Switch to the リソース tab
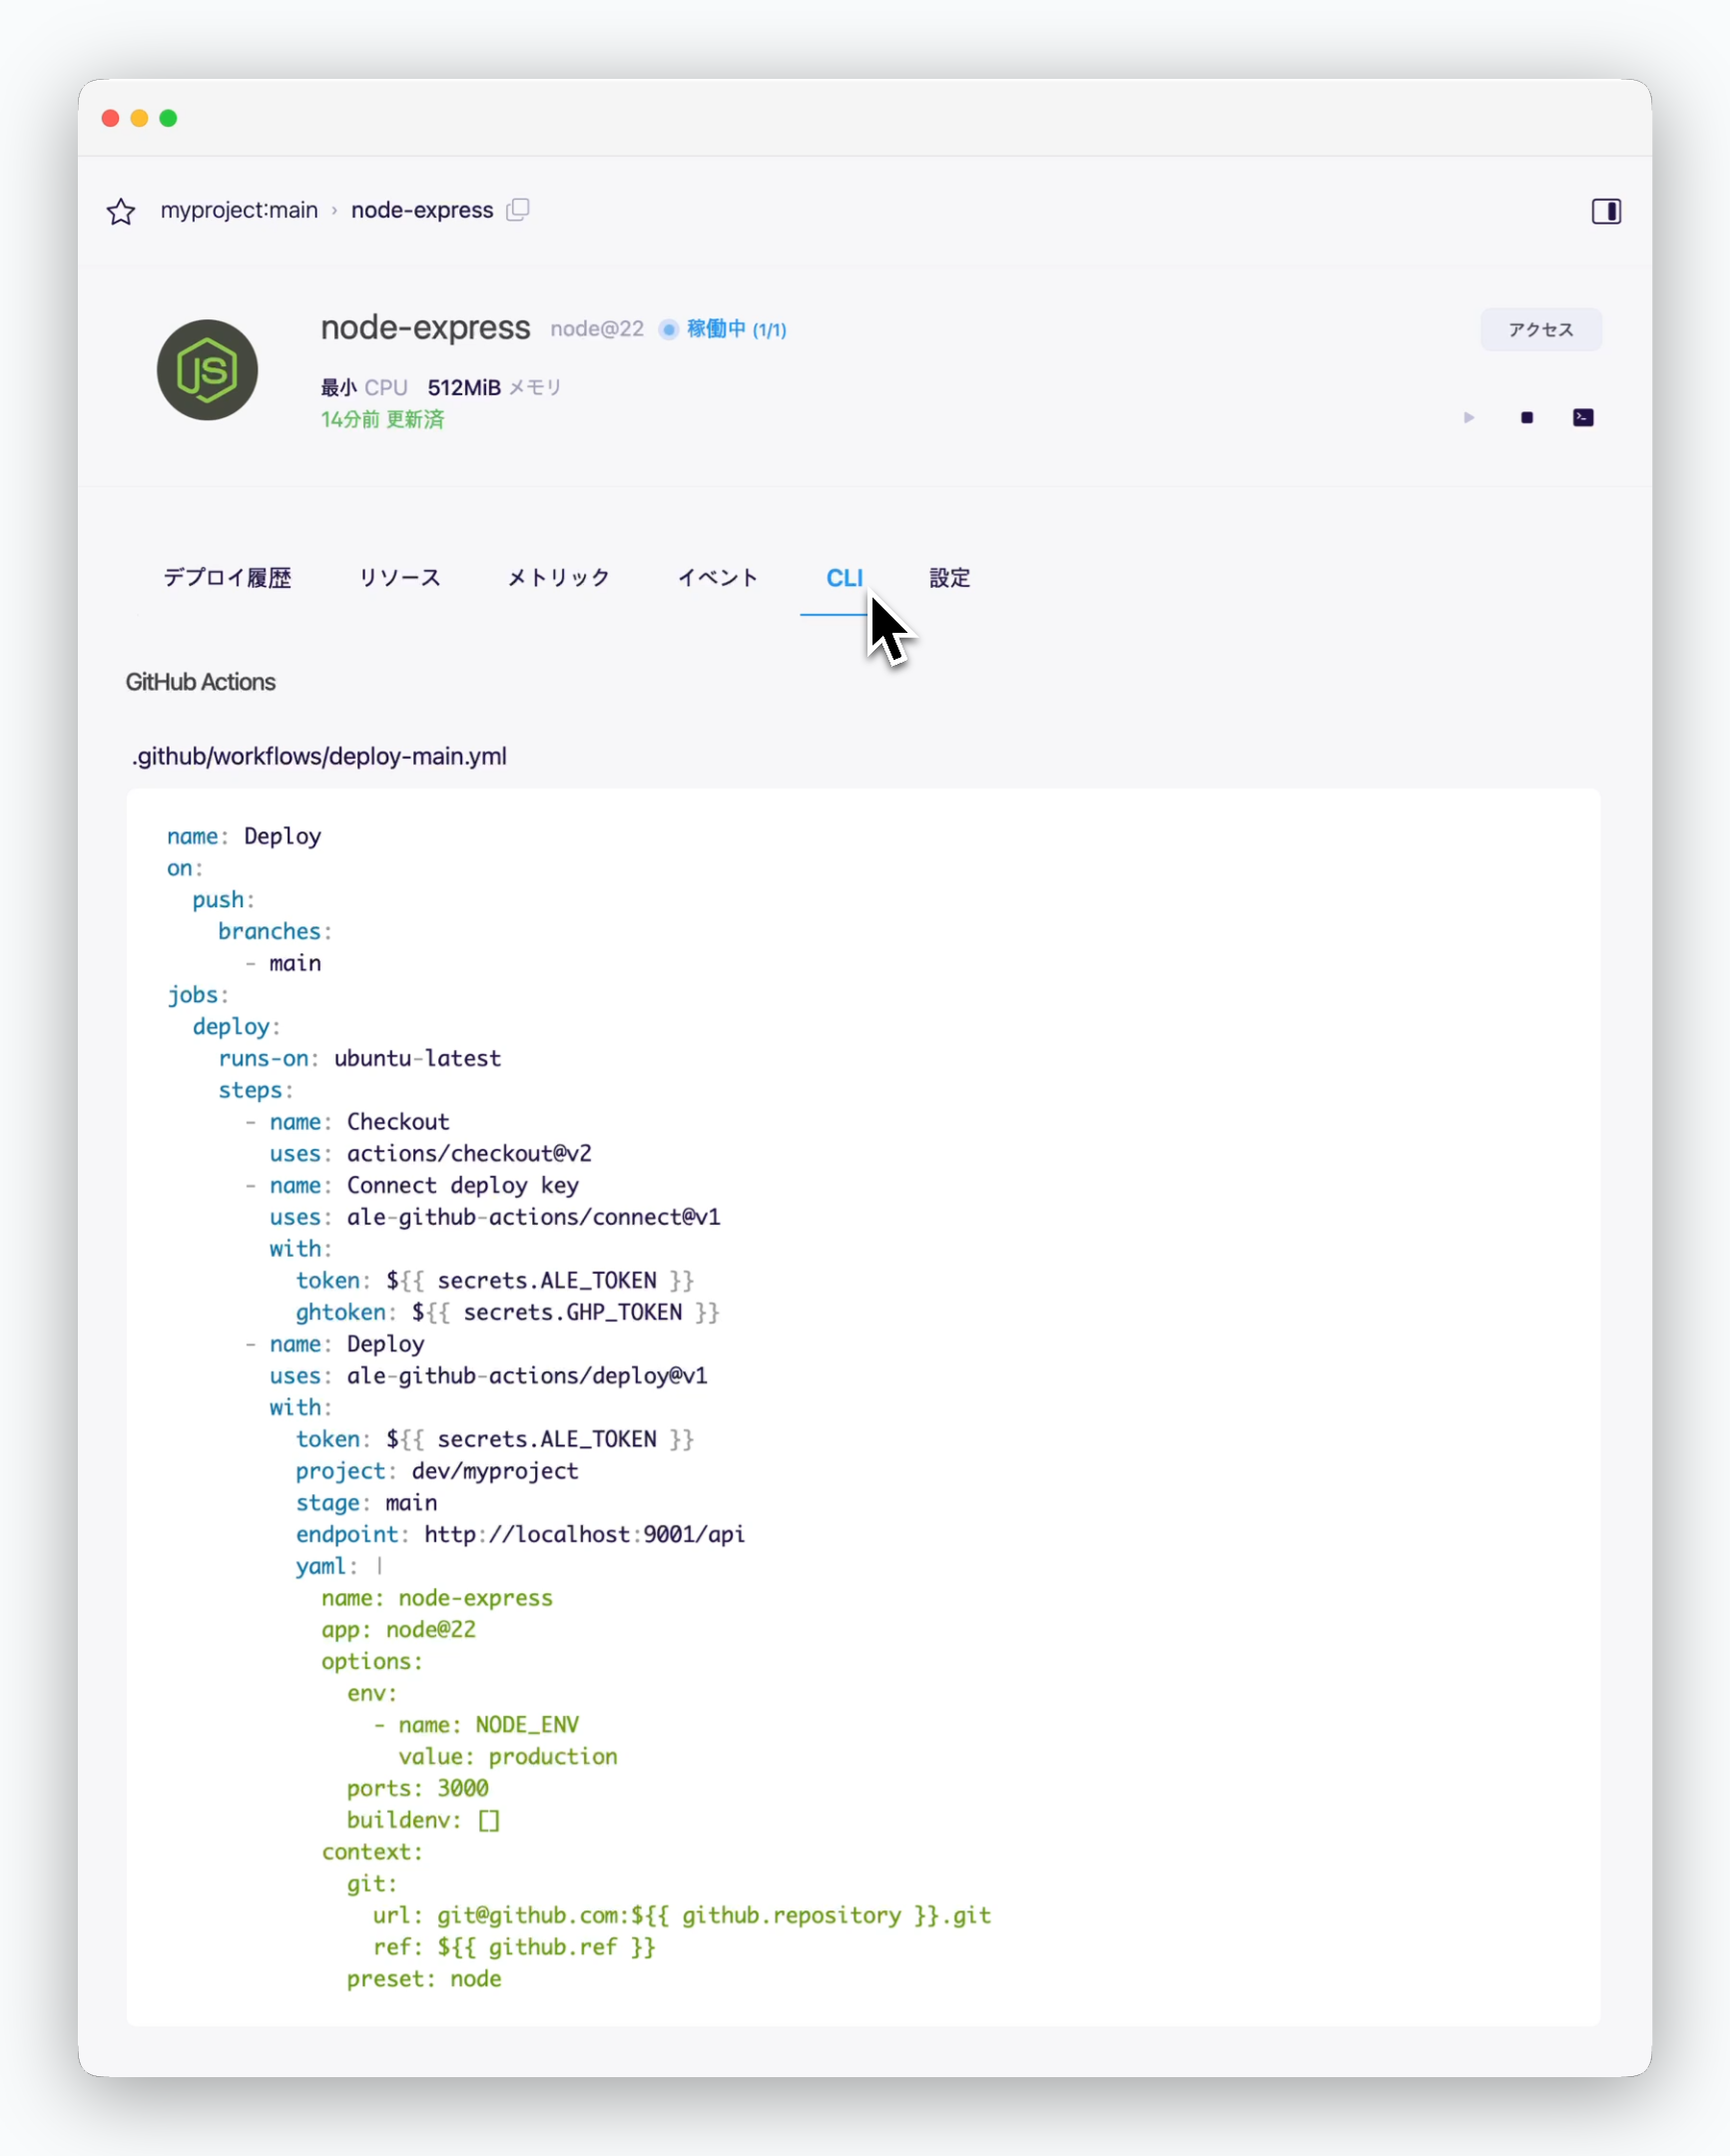This screenshot has height=2156, width=1730. click(399, 578)
